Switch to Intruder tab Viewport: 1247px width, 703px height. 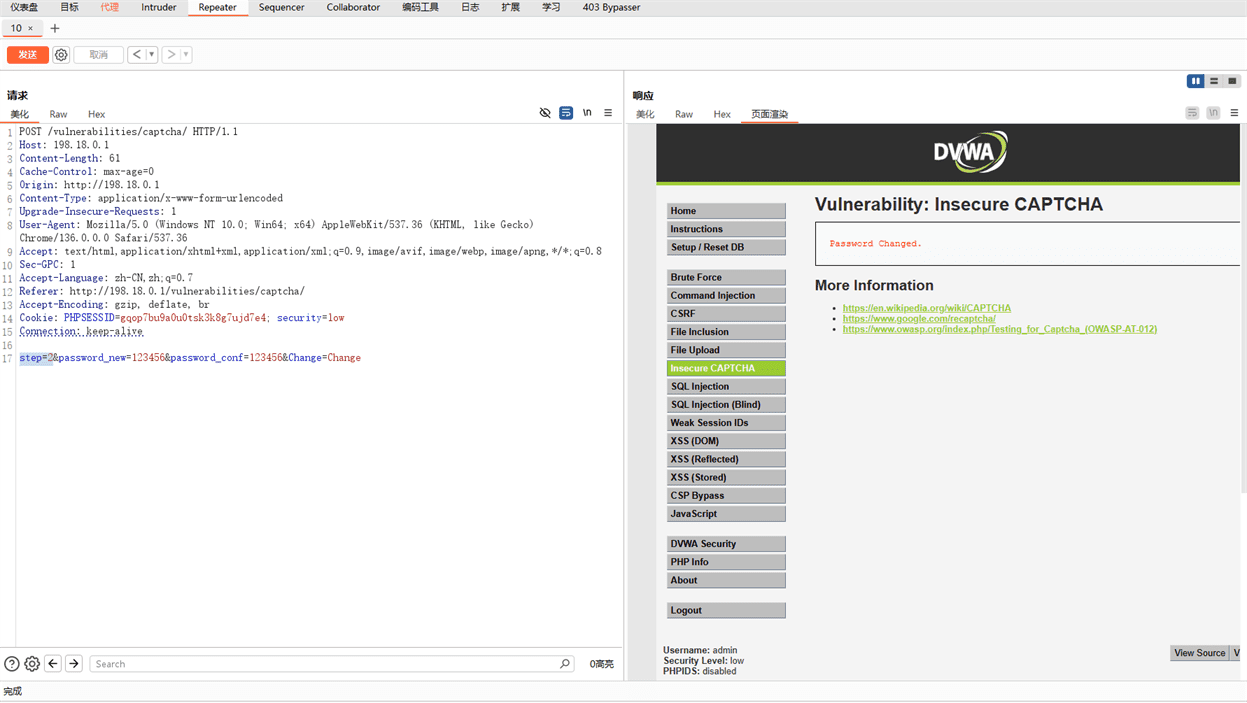click(x=159, y=7)
